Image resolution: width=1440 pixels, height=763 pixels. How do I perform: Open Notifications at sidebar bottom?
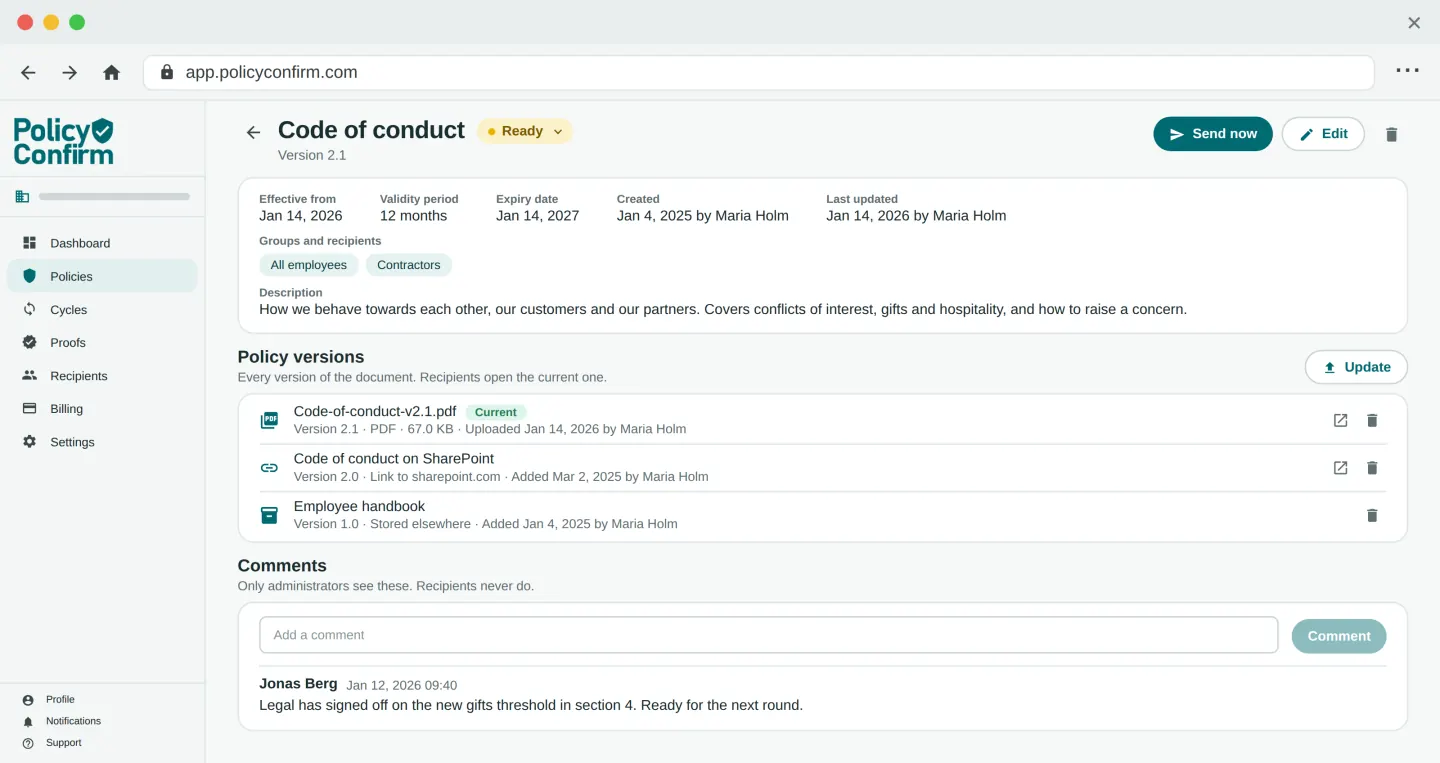(x=62, y=721)
